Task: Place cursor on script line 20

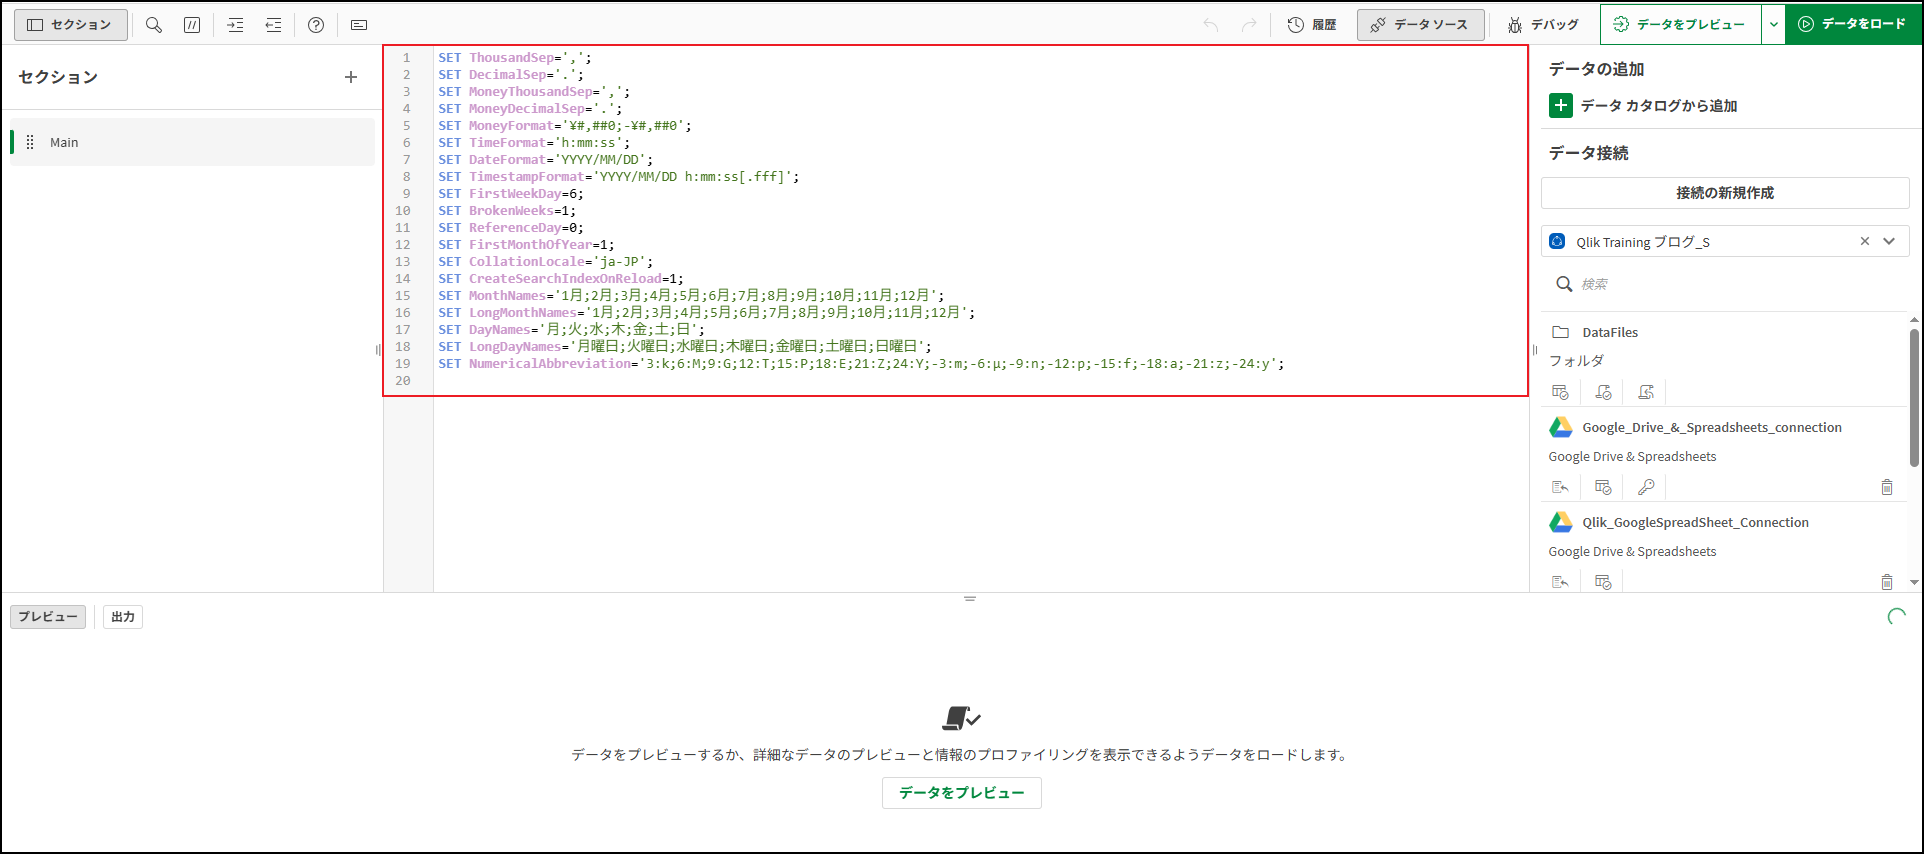Action: pyautogui.click(x=980, y=381)
